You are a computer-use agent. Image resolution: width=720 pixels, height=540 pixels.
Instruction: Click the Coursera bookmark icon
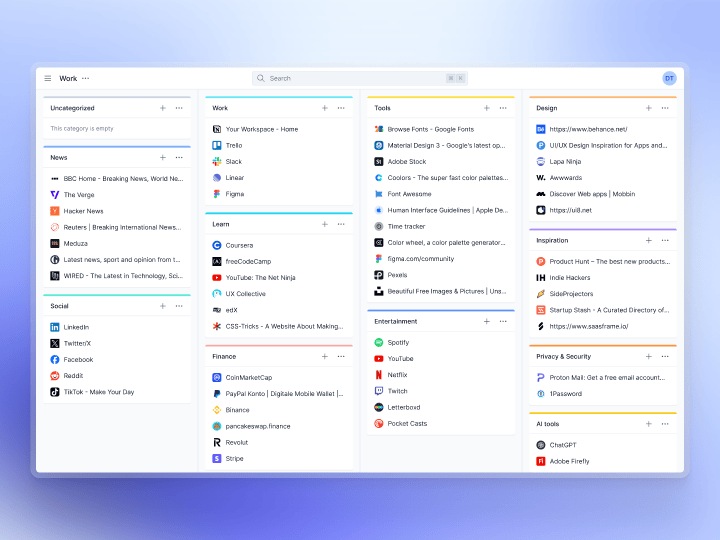(217, 245)
